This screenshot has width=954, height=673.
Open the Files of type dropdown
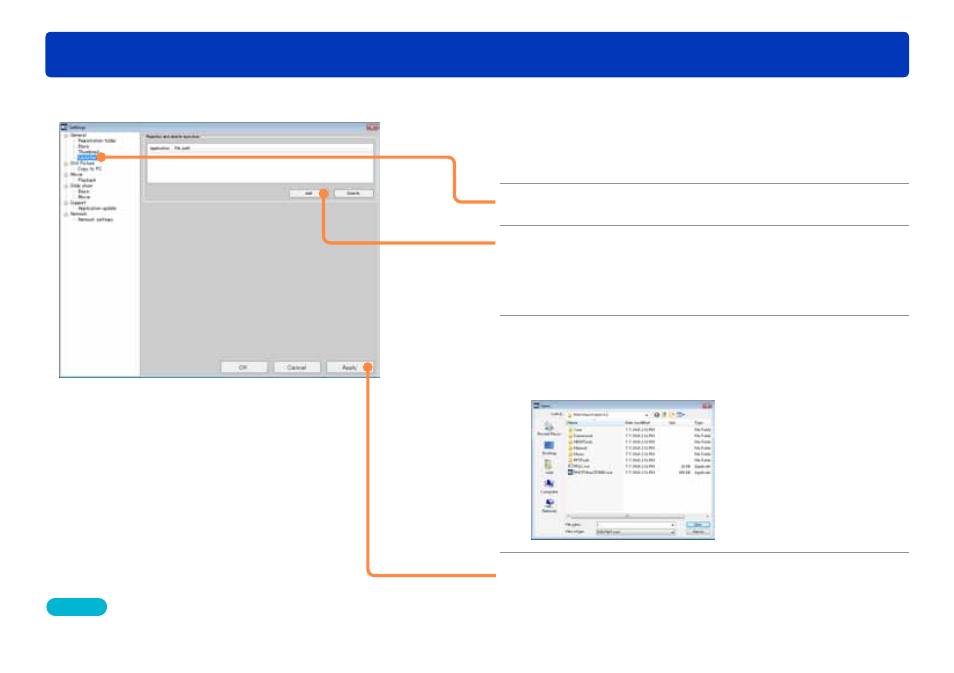635,532
